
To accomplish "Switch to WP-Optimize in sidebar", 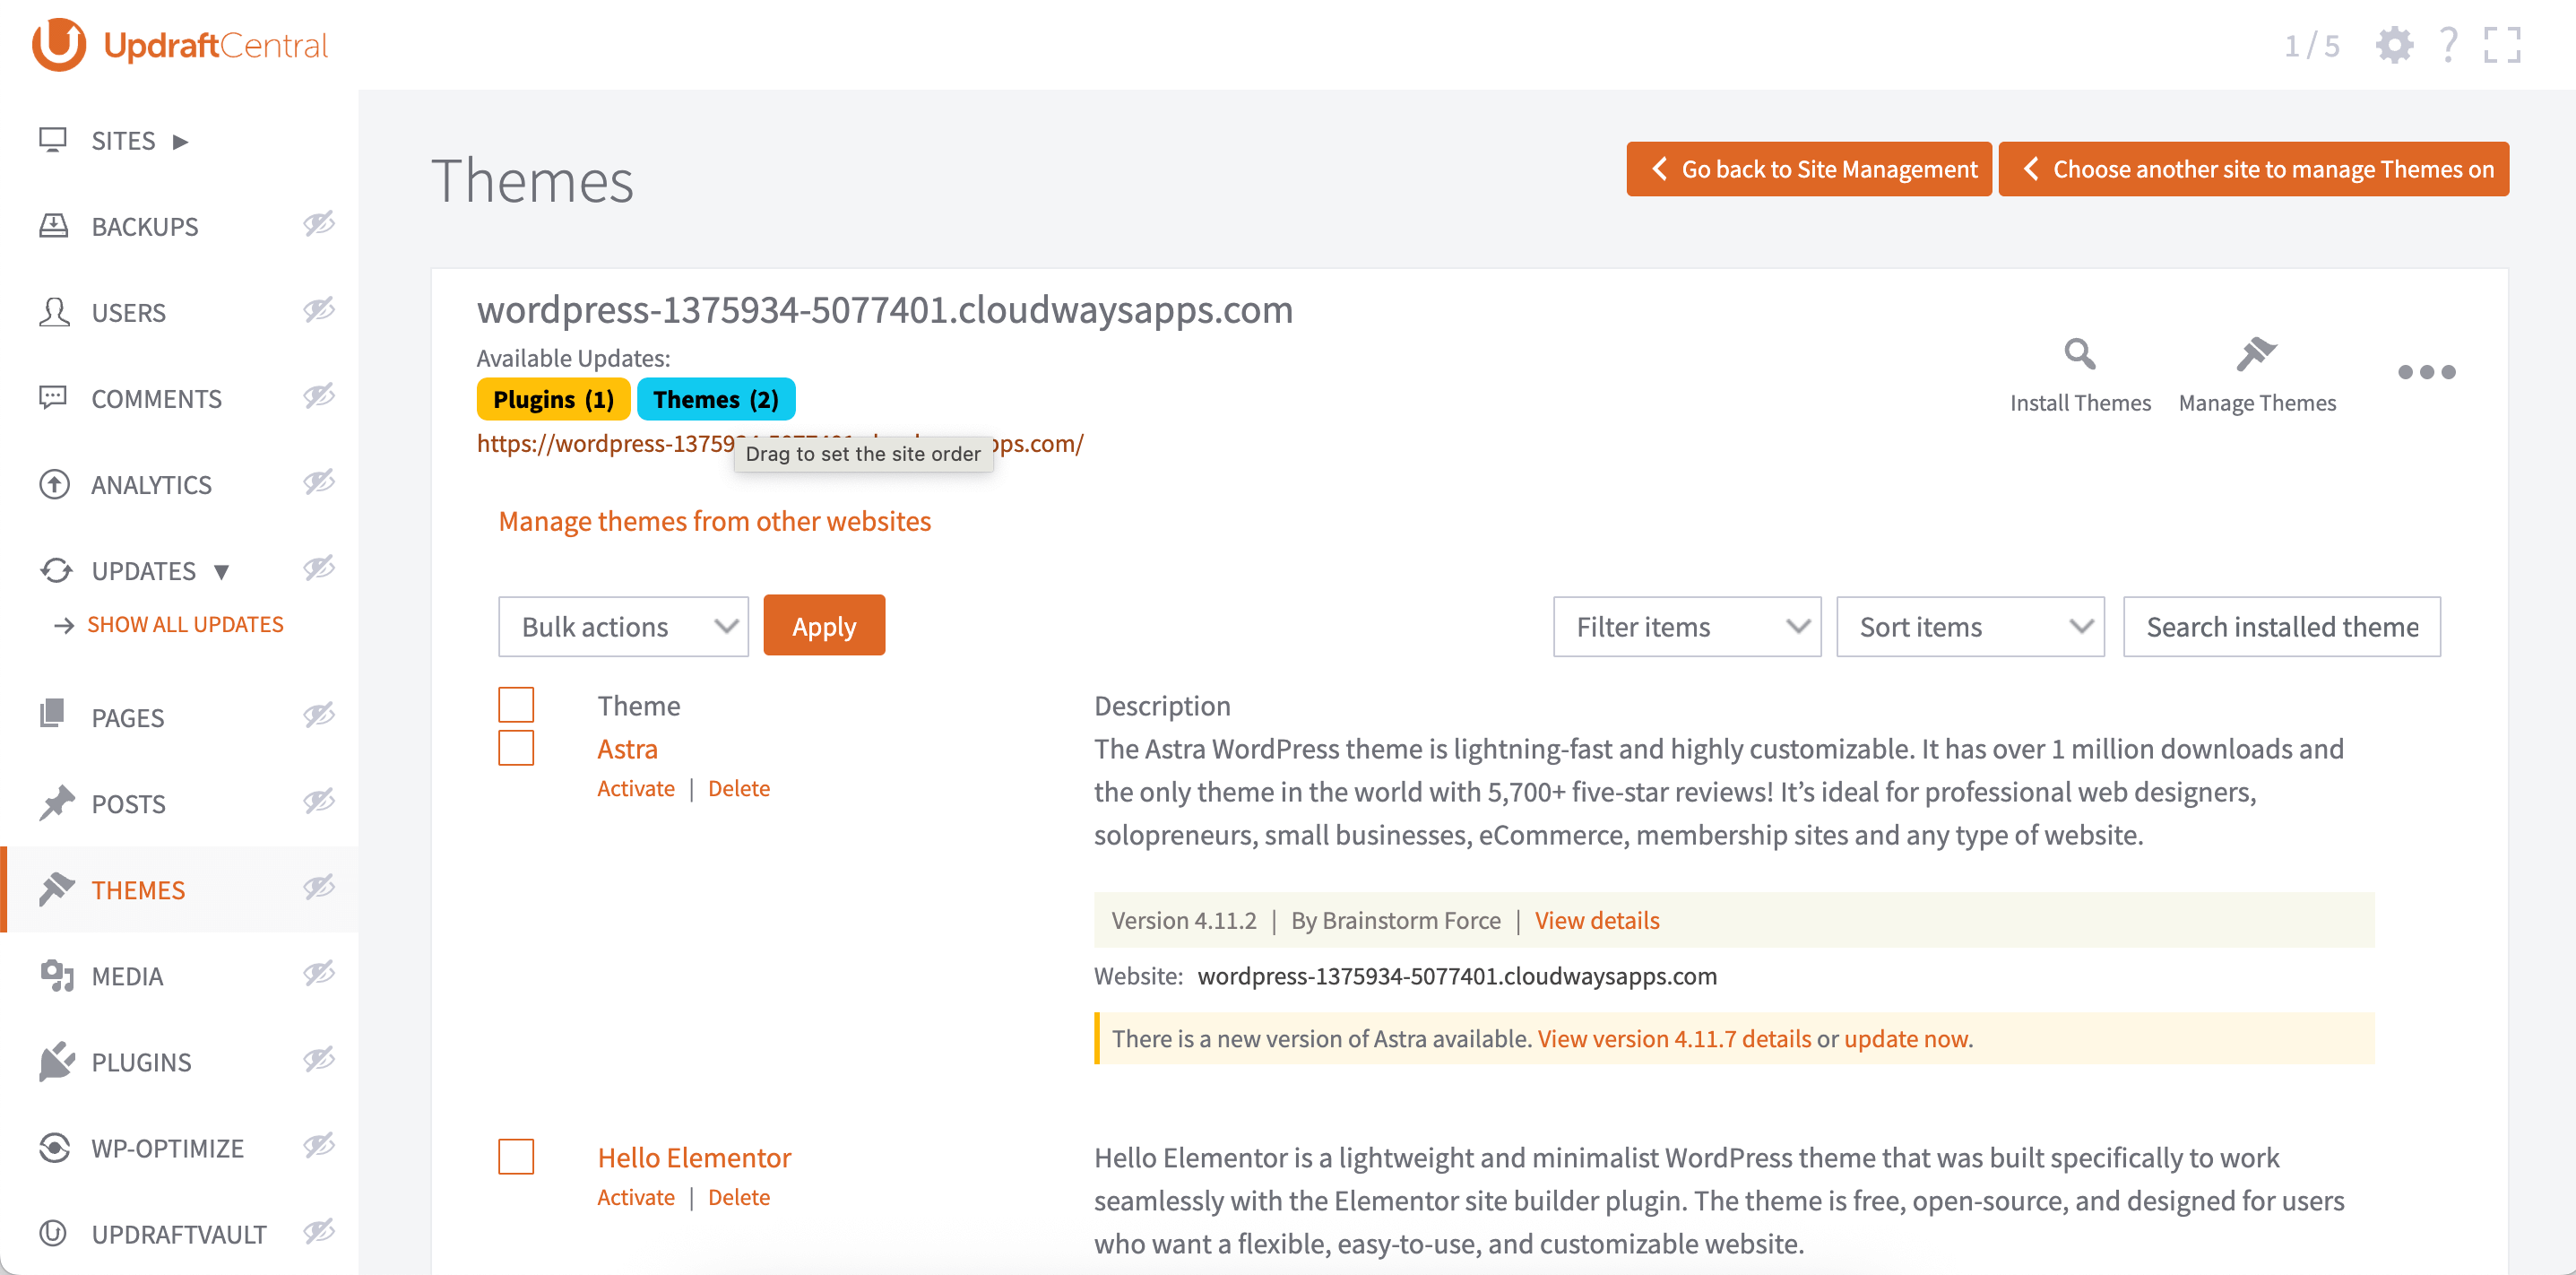I will pos(167,1148).
